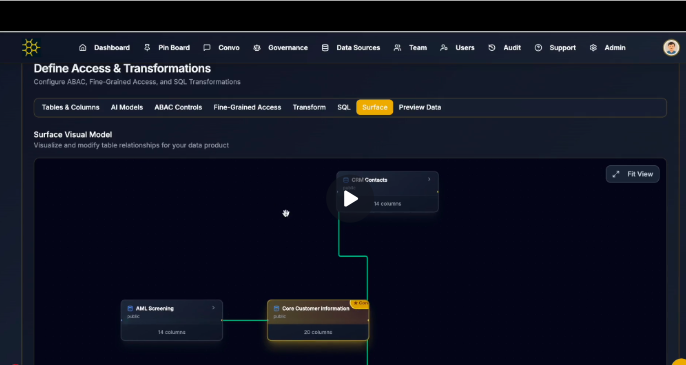Open the ABAC Controls tab

pyautogui.click(x=178, y=107)
